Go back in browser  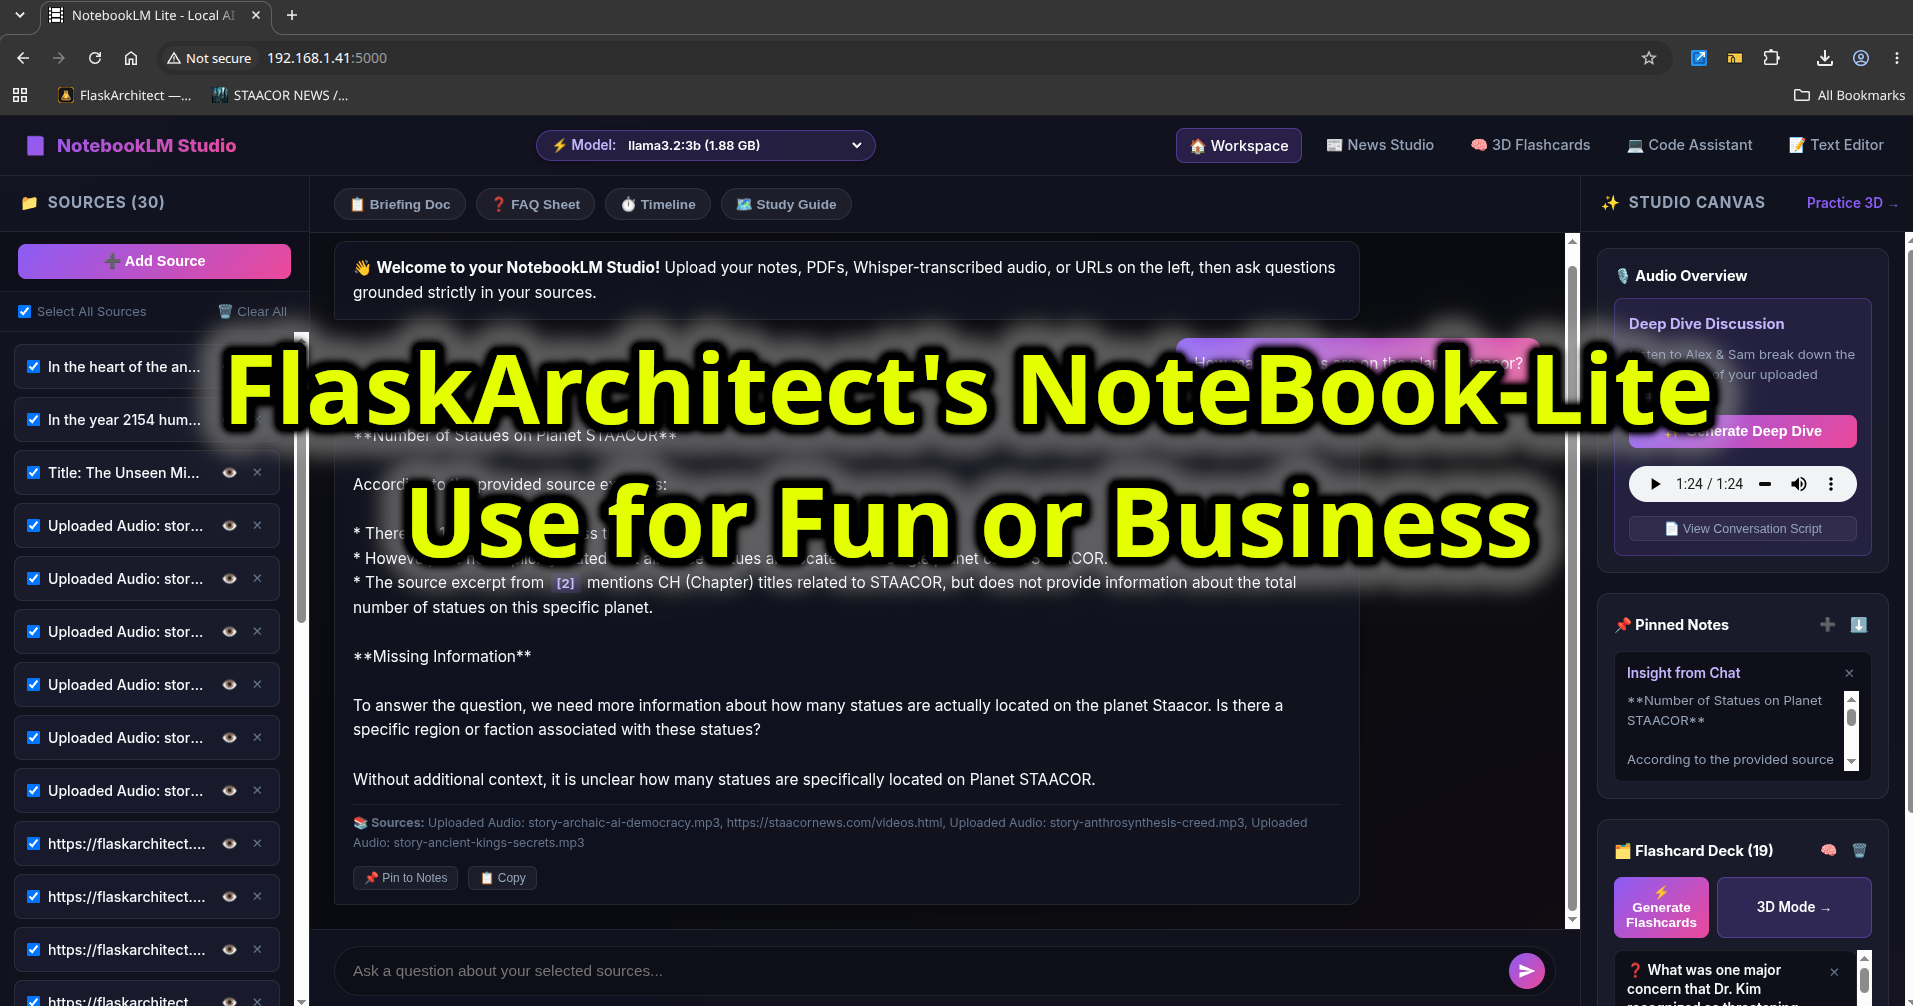(23, 58)
